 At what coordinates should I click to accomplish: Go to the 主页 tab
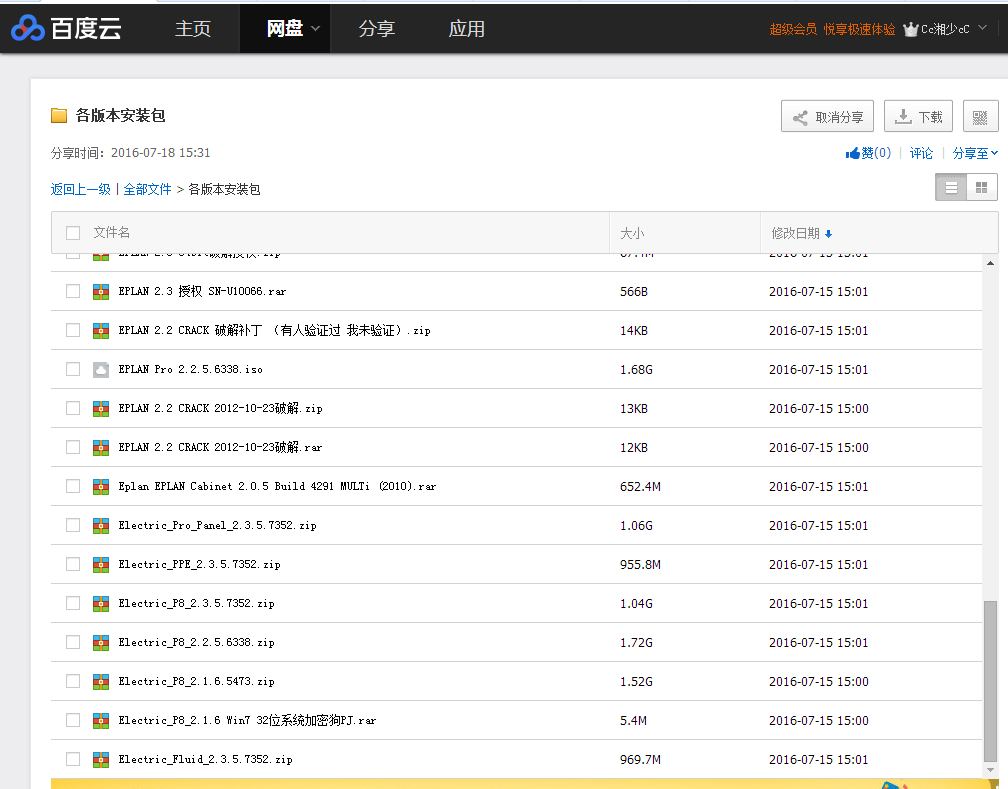(193, 29)
